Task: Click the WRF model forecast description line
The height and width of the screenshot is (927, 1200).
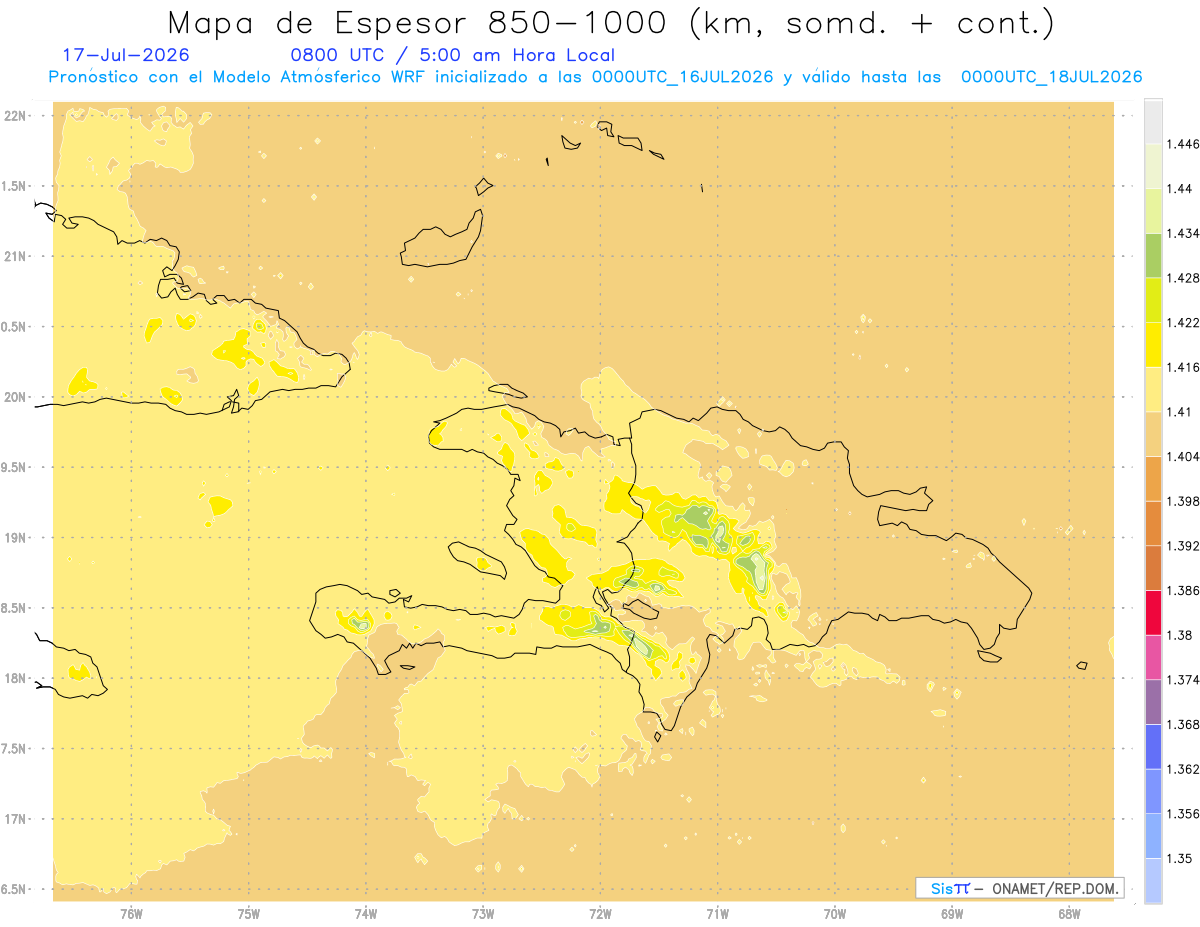Action: (x=595, y=77)
